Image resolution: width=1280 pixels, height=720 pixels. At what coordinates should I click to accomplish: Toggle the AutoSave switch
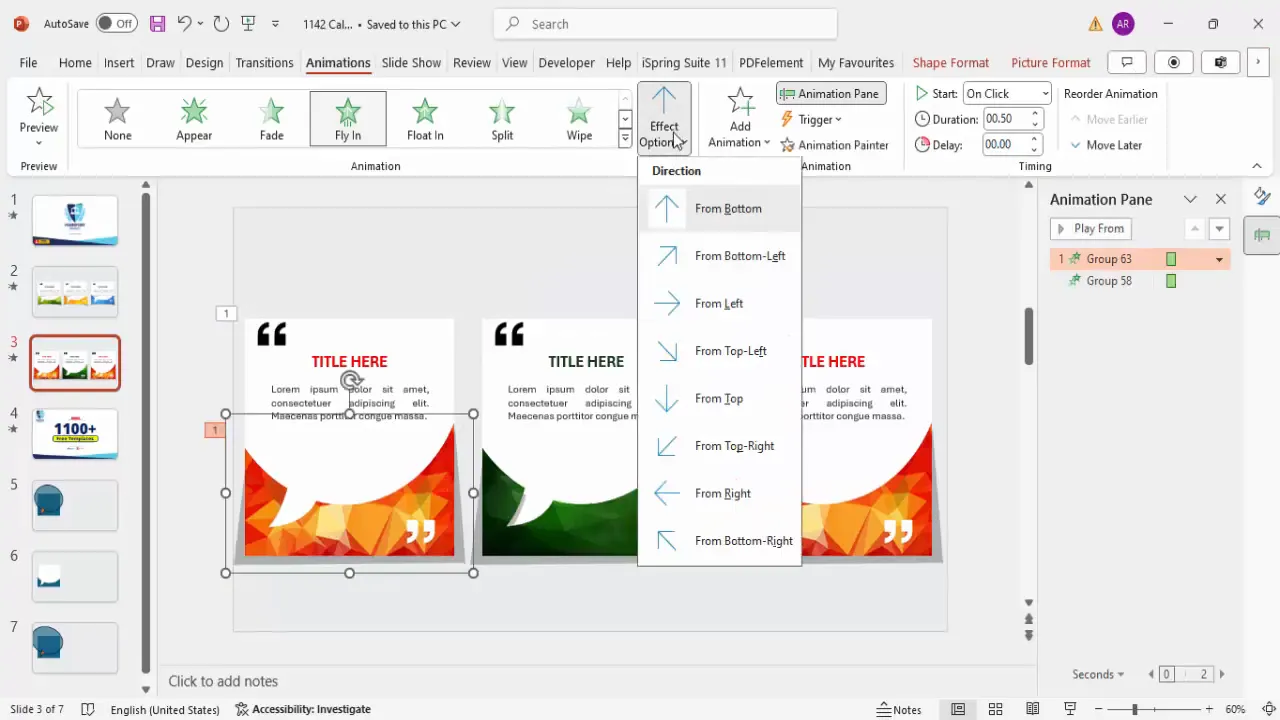pyautogui.click(x=117, y=23)
